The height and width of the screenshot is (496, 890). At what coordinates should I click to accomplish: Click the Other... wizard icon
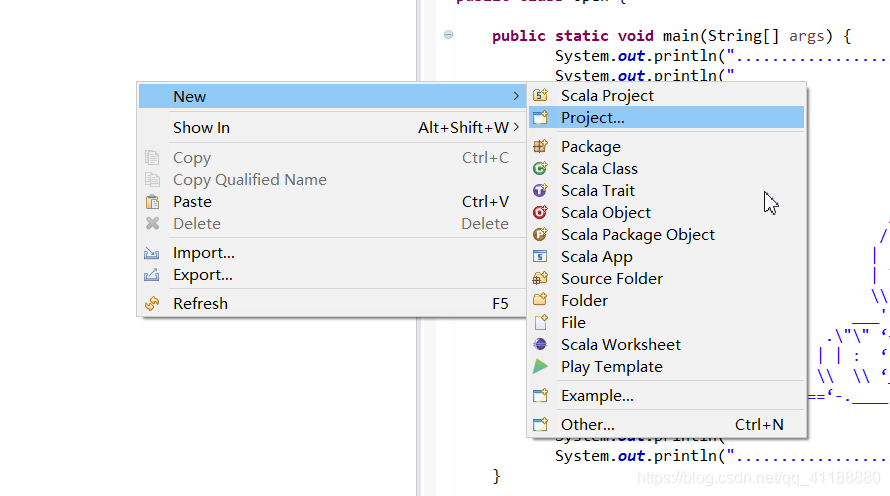[540, 424]
